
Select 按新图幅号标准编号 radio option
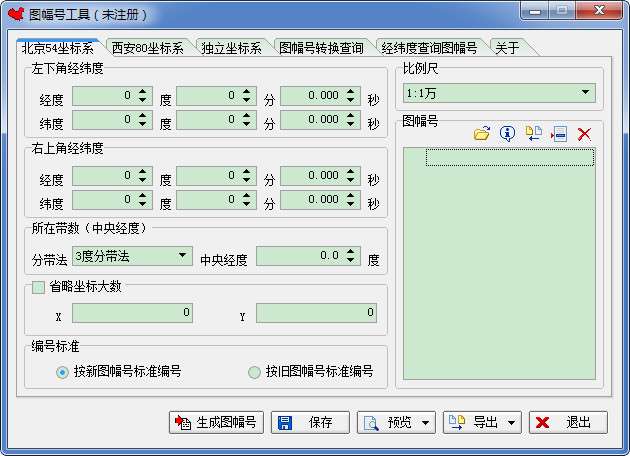(62, 372)
